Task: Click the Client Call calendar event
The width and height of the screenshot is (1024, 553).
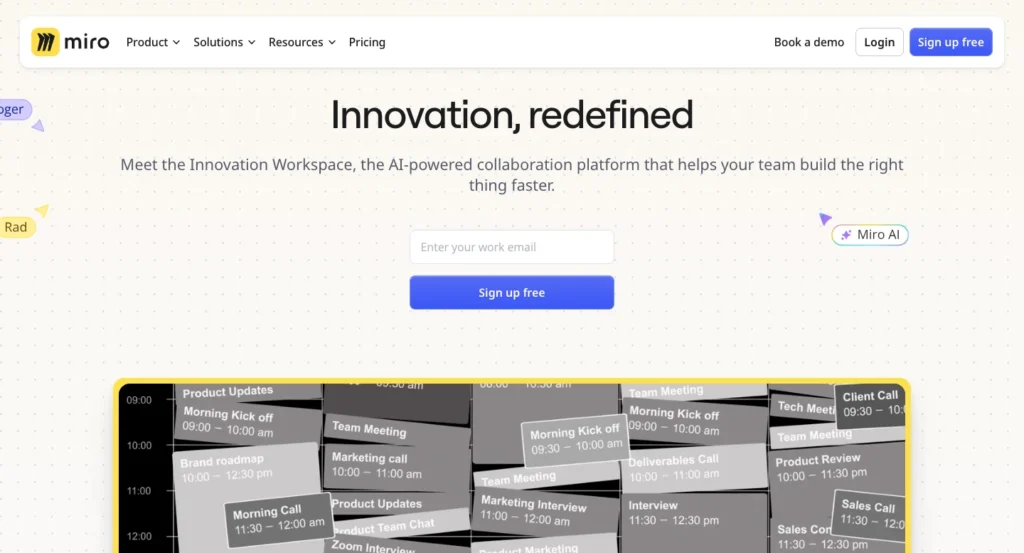Action: 872,403
